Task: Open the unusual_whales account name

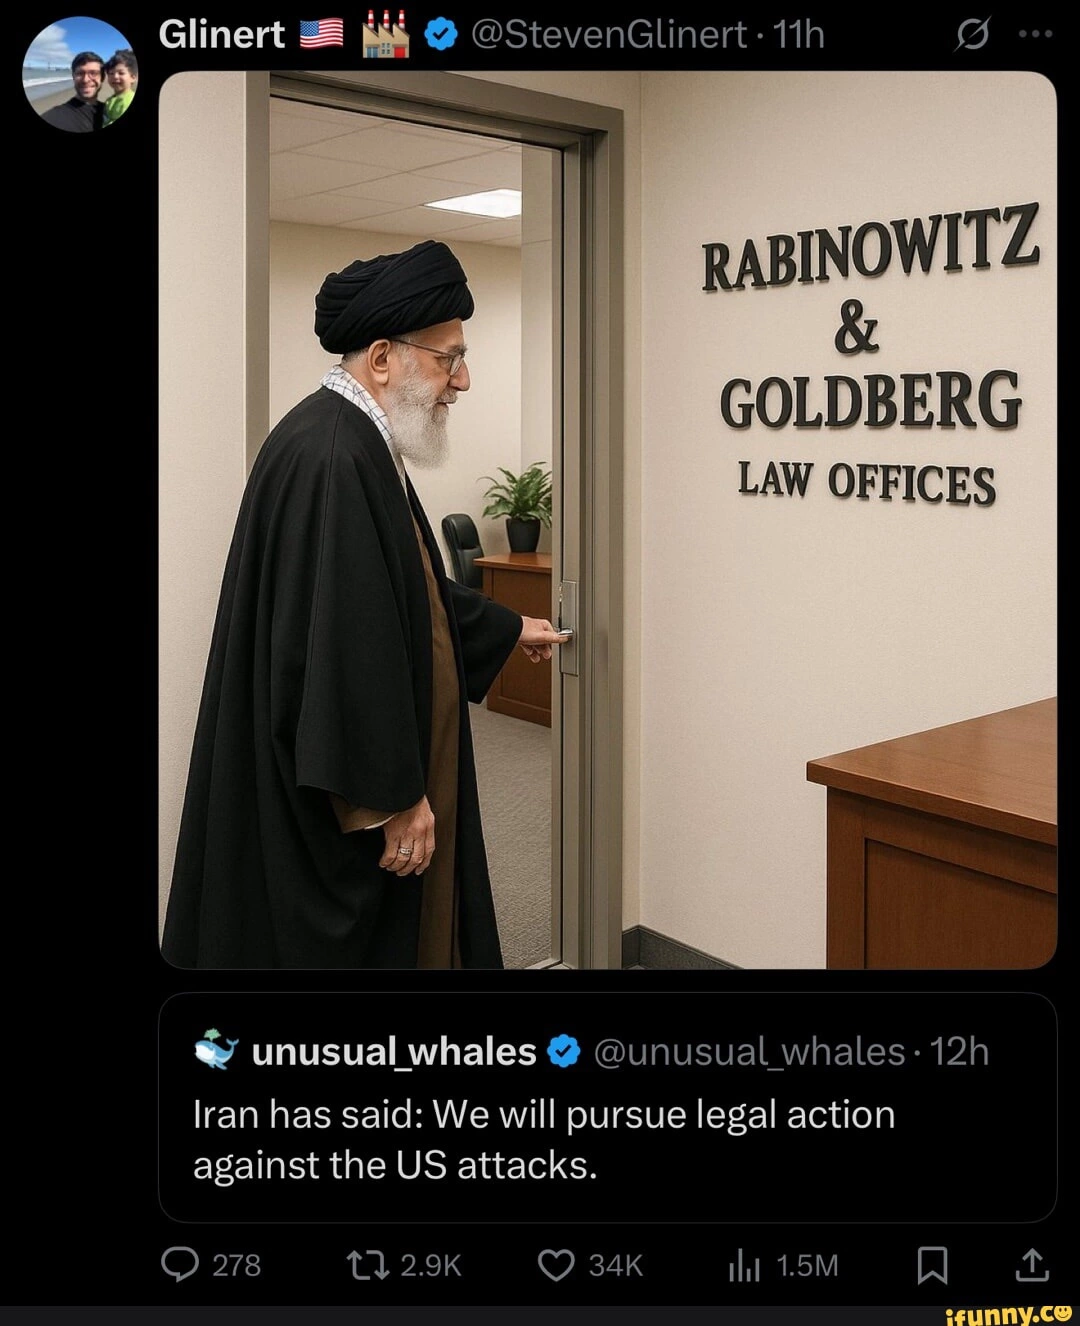Action: (x=394, y=1052)
